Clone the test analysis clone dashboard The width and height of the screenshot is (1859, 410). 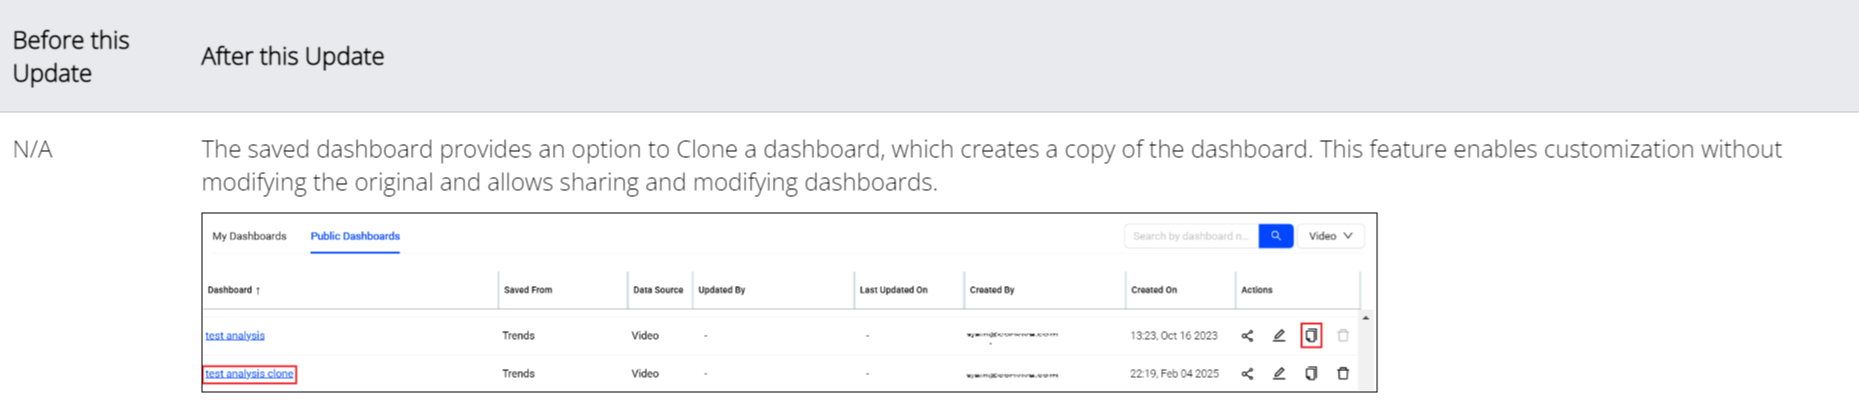pyautogui.click(x=1311, y=374)
